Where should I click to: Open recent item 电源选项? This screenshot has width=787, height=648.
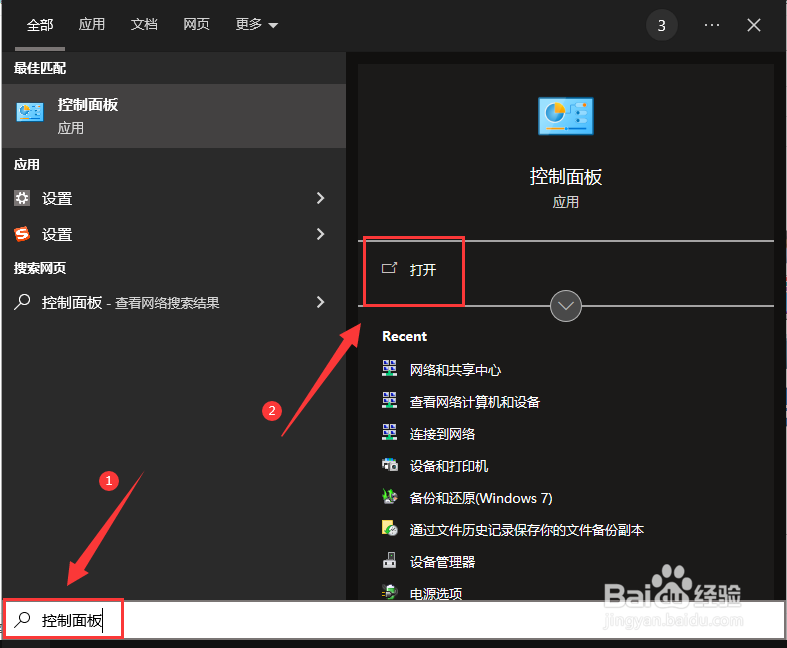pos(436,594)
